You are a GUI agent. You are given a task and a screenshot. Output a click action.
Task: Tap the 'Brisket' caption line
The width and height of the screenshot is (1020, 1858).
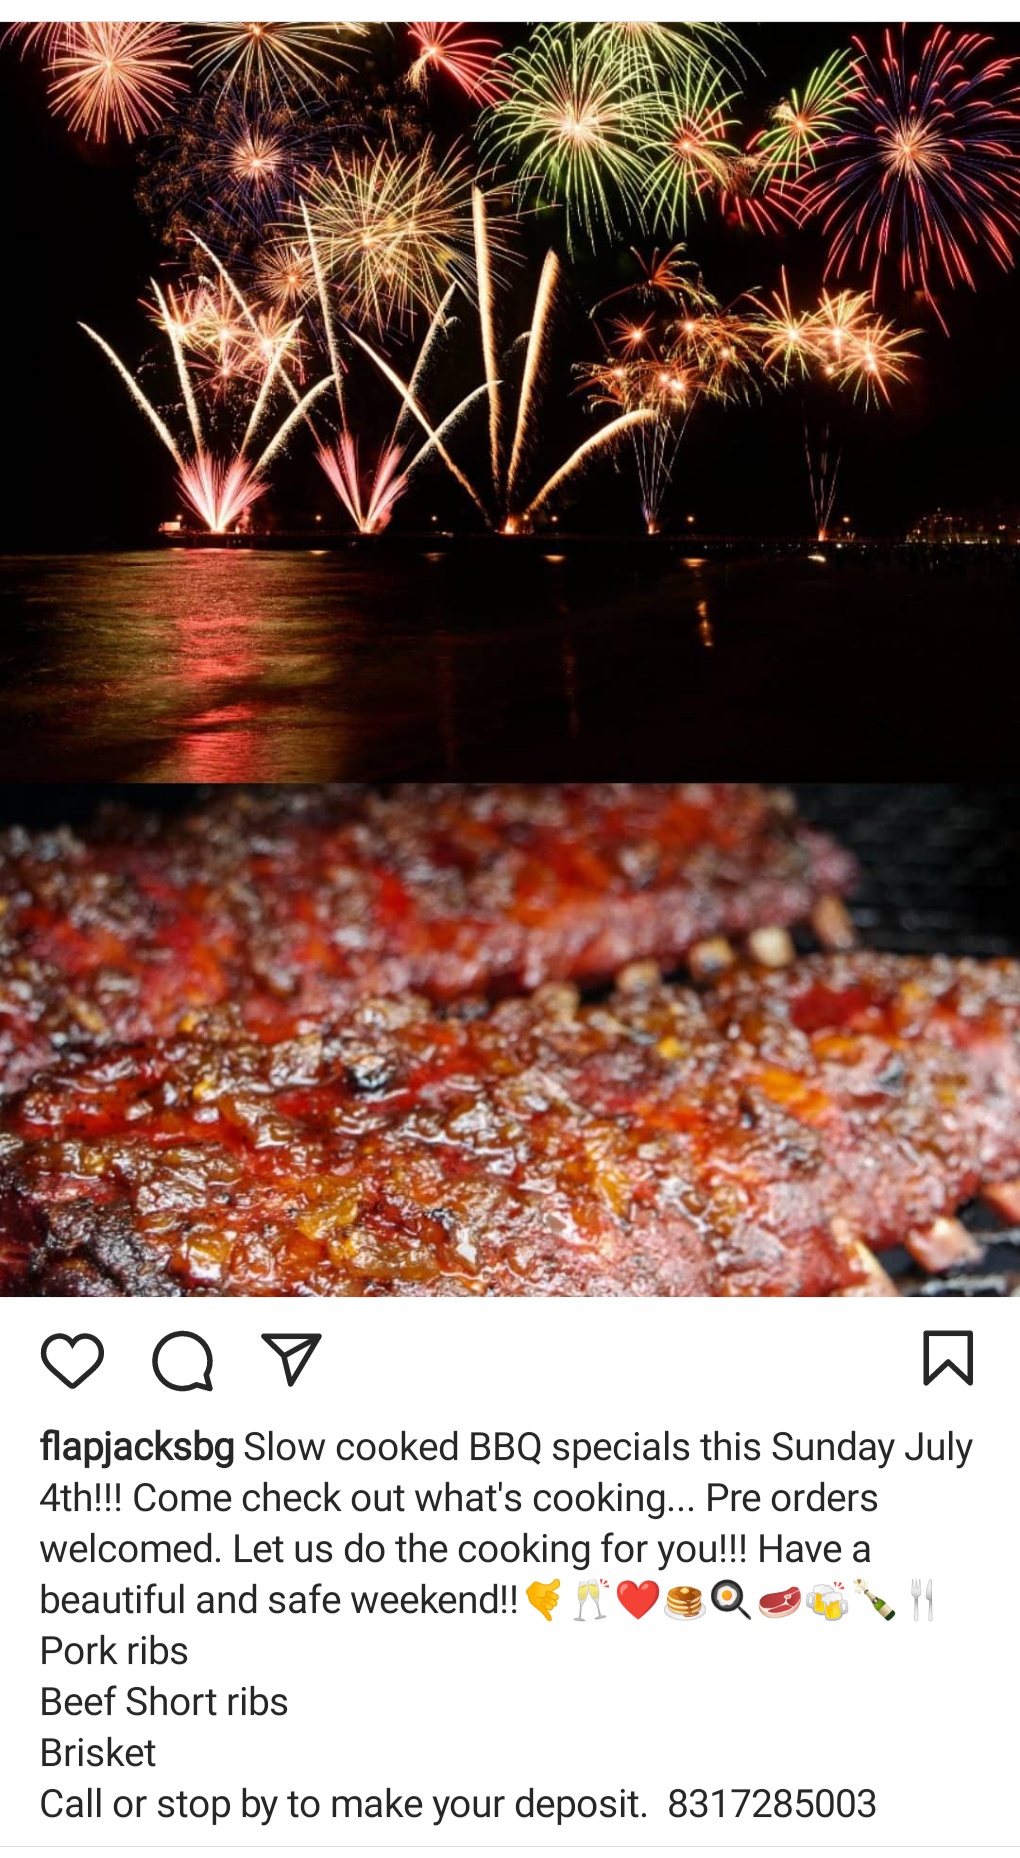[98, 1753]
